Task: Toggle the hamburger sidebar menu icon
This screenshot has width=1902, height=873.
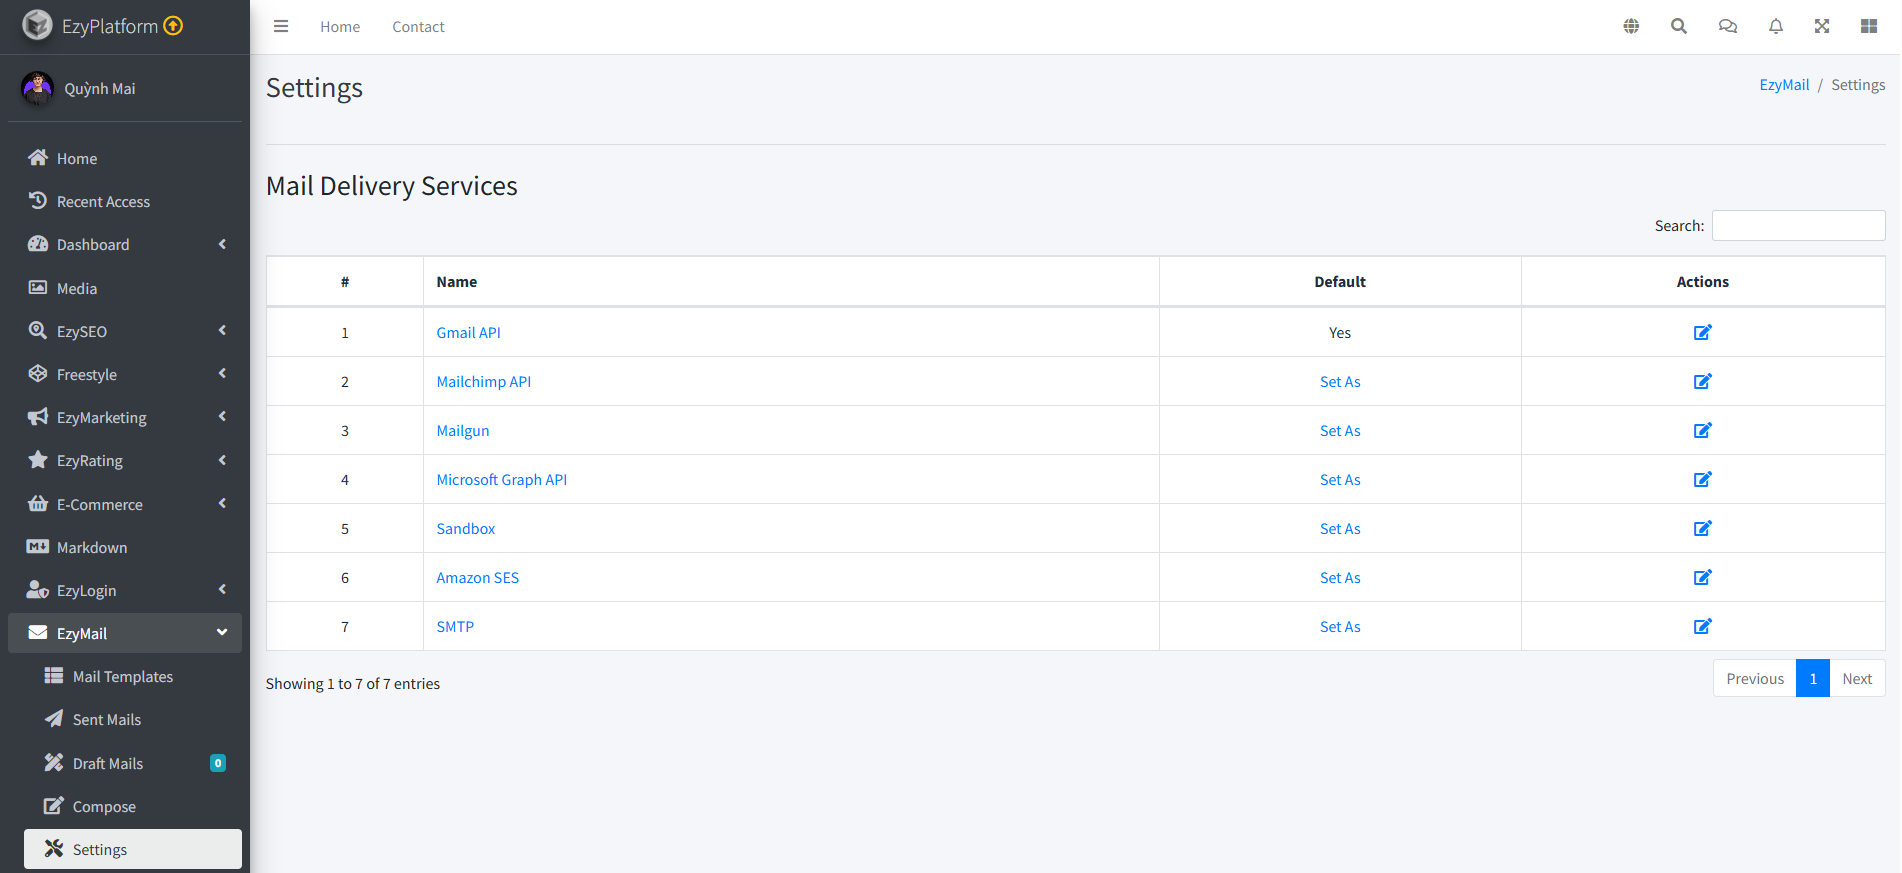Action: pos(281,26)
